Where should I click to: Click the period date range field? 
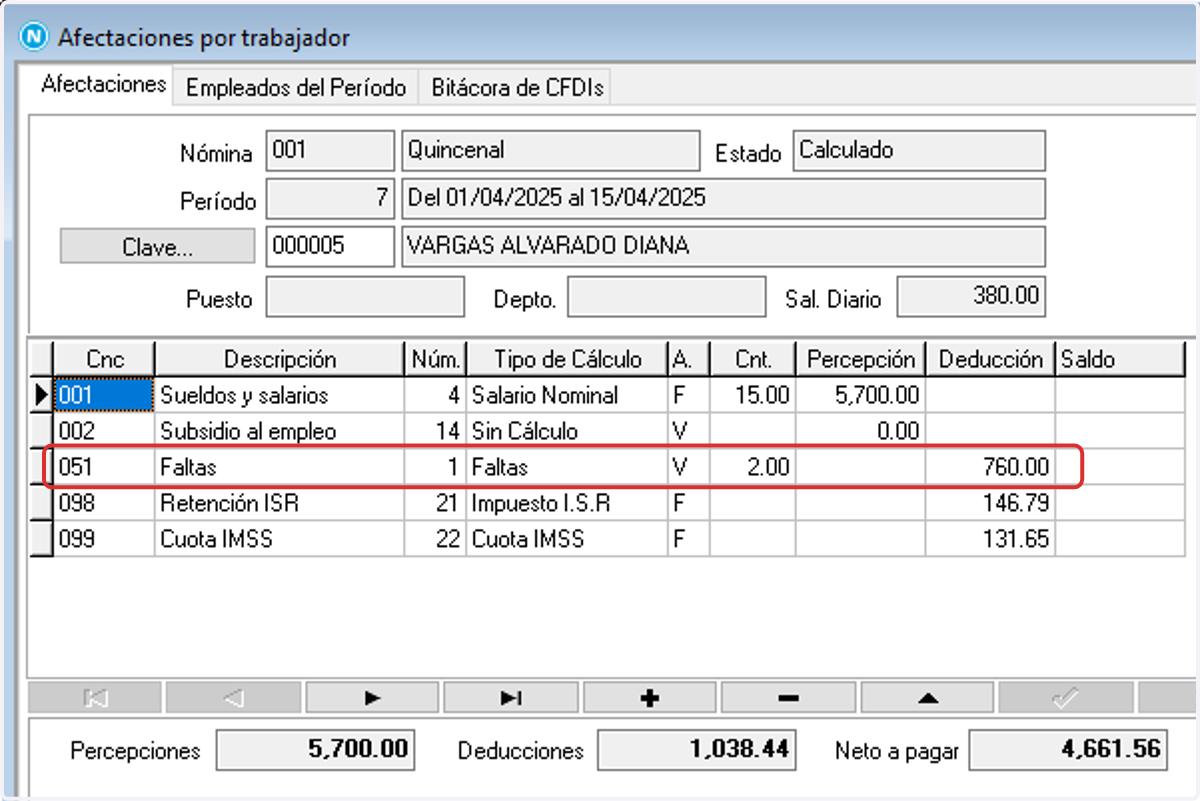tap(723, 198)
